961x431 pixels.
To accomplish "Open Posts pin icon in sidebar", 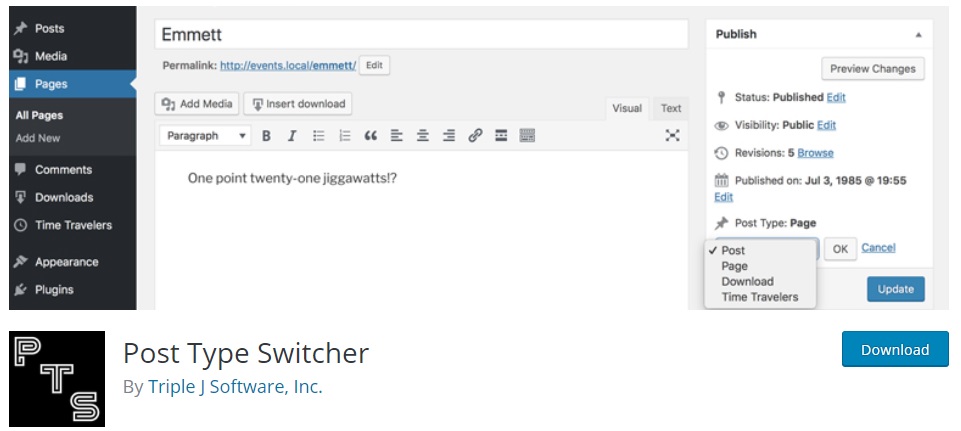I will pyautogui.click(x=21, y=28).
